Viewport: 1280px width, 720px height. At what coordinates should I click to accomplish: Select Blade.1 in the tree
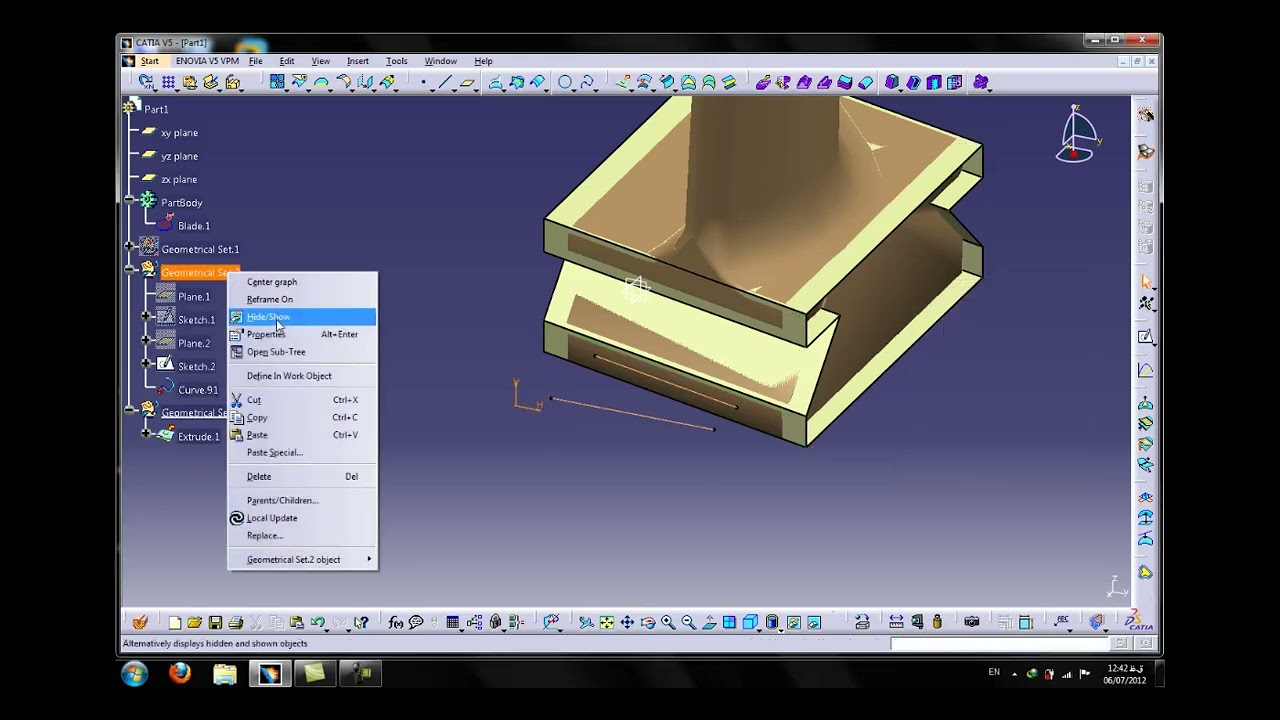pyautogui.click(x=193, y=226)
